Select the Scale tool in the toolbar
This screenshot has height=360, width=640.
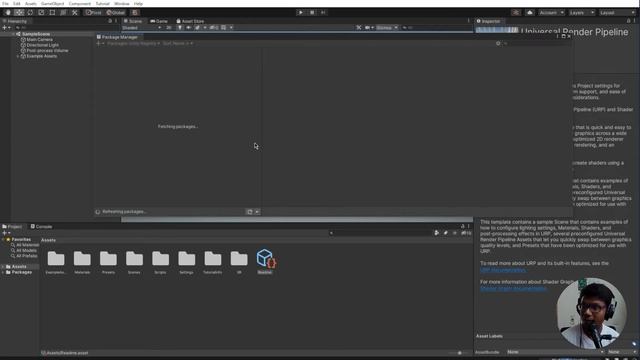[x=41, y=13]
